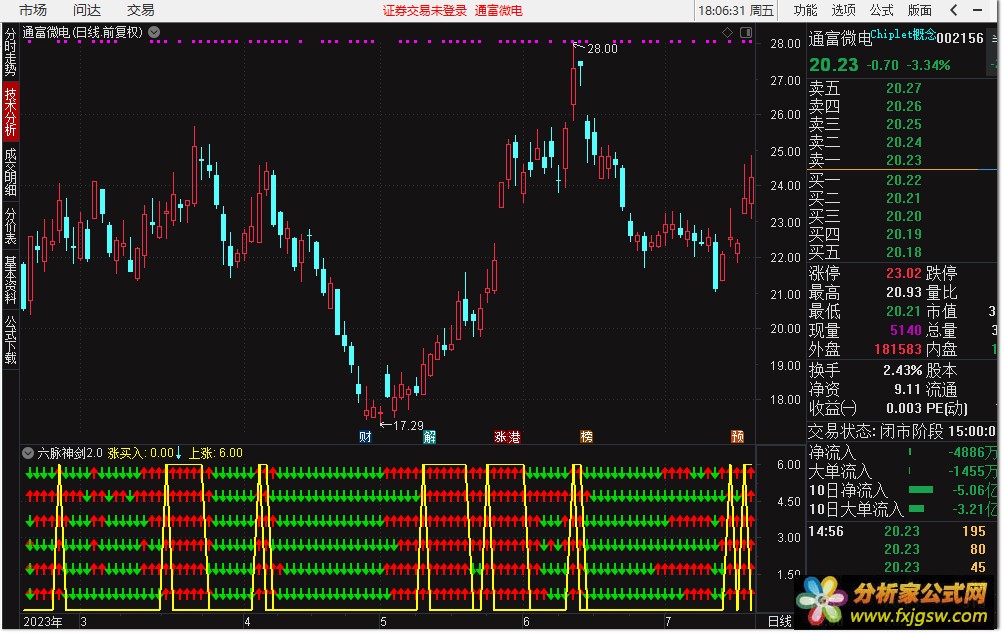Click the 买一 price 20.22
The width and height of the screenshot is (1004, 633).
[x=903, y=180]
